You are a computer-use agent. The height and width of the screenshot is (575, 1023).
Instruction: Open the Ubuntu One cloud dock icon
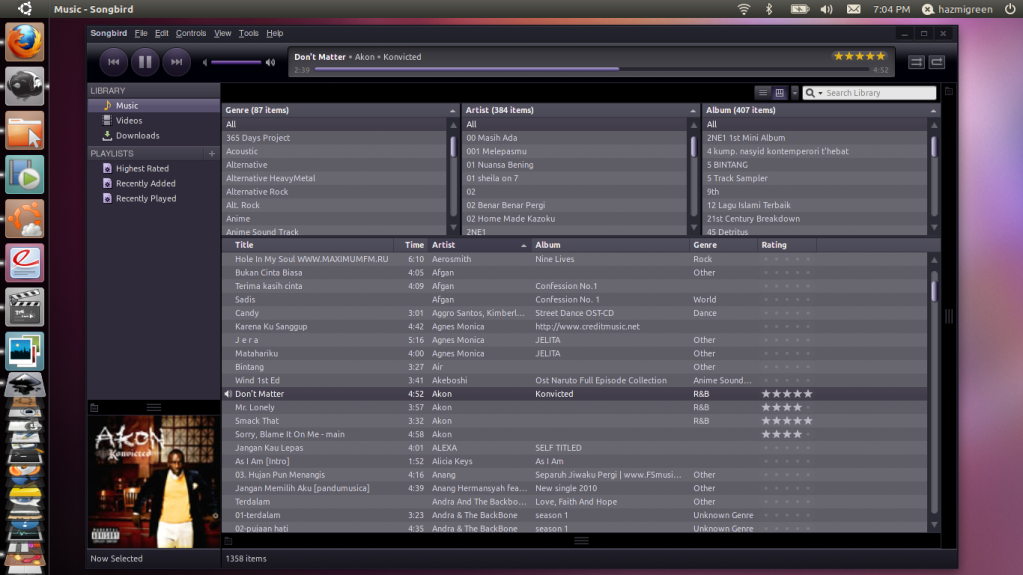pyautogui.click(x=25, y=219)
